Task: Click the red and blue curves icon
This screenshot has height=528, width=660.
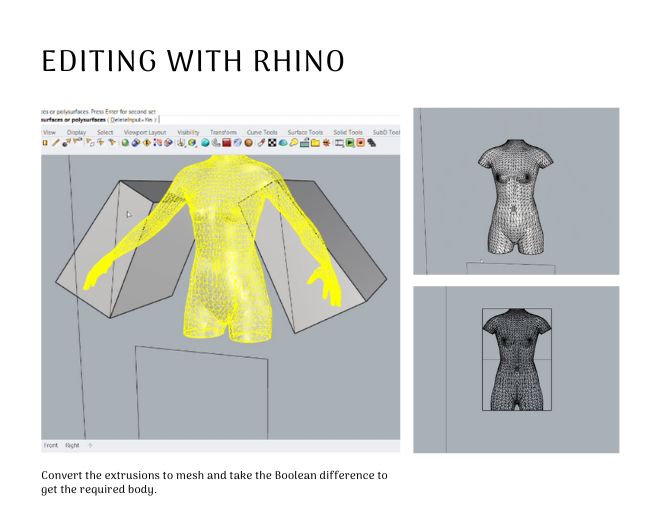Action: (158, 142)
